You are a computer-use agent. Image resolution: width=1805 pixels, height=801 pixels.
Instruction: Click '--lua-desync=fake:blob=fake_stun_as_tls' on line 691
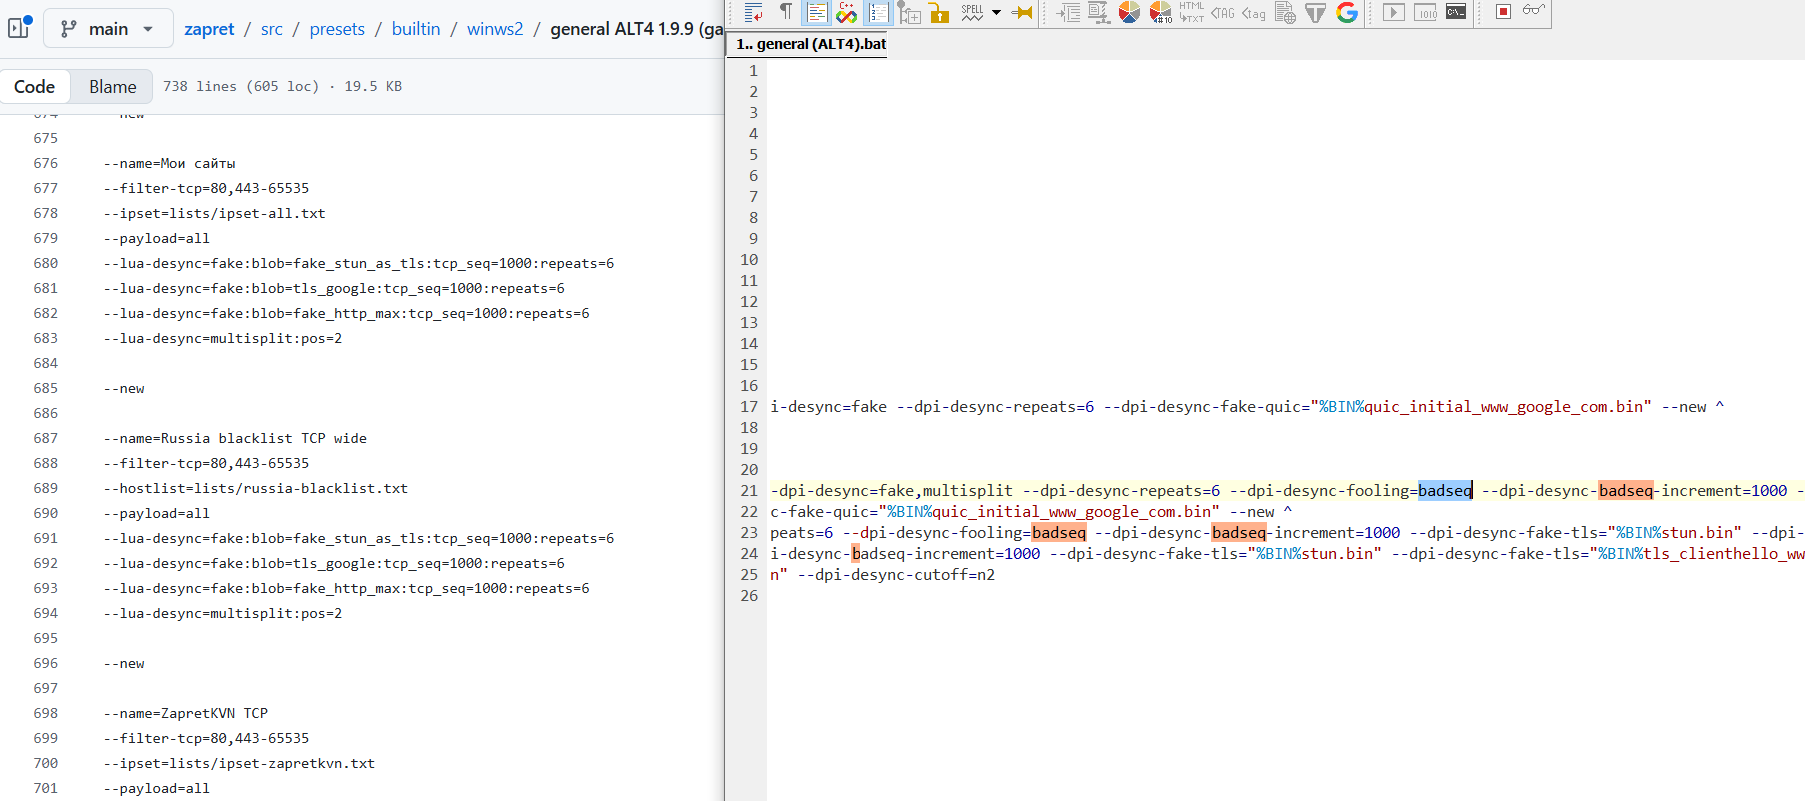tap(267, 538)
